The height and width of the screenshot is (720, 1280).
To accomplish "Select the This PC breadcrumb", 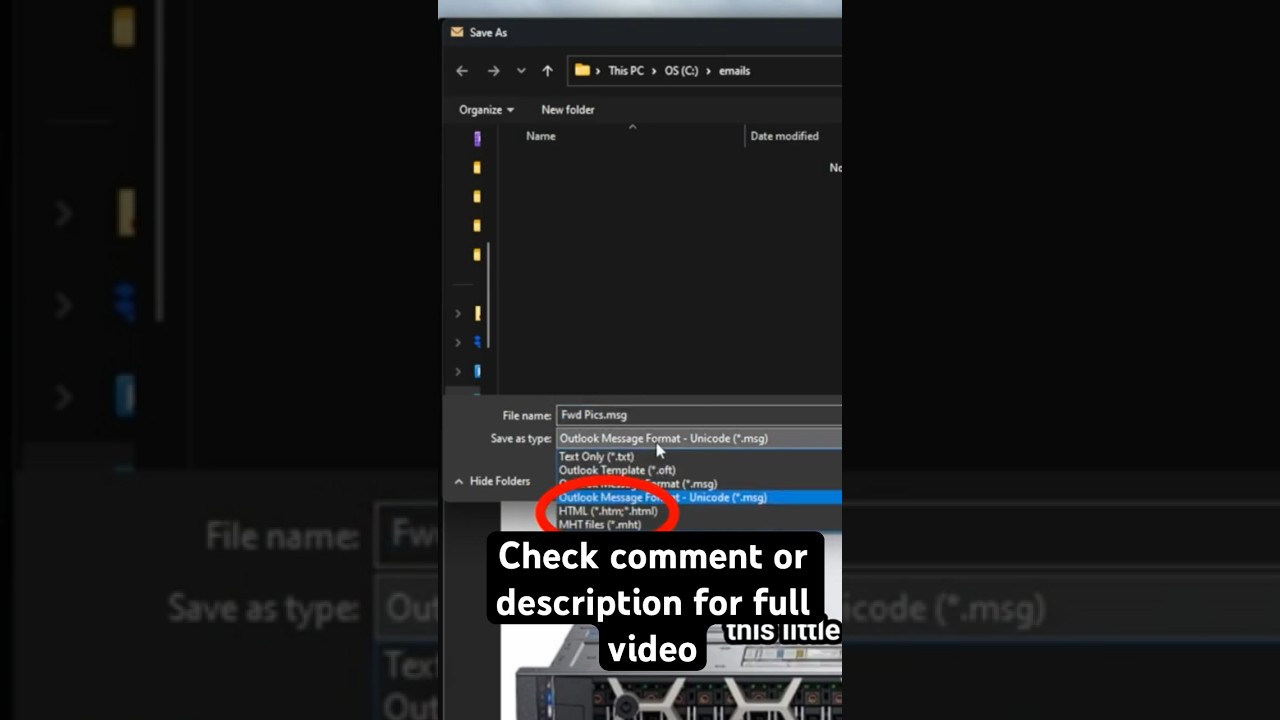I will click(626, 71).
